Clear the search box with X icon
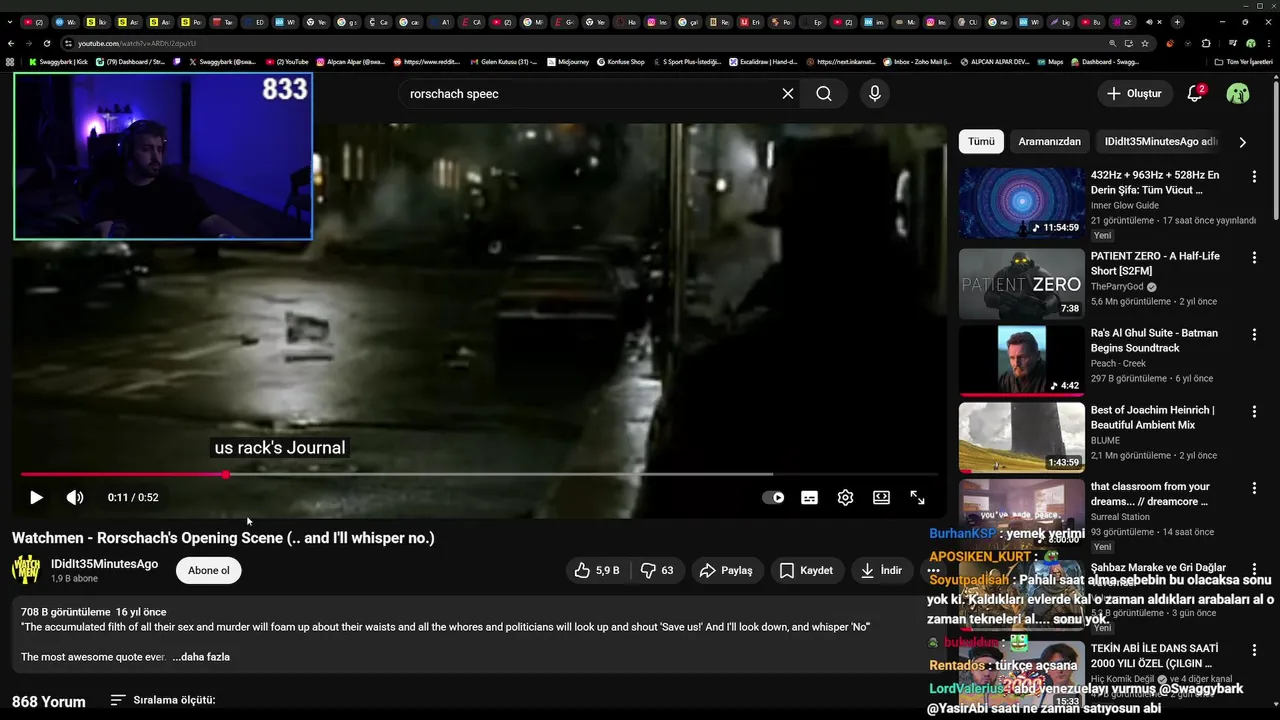Viewport: 1280px width, 720px height. click(788, 93)
